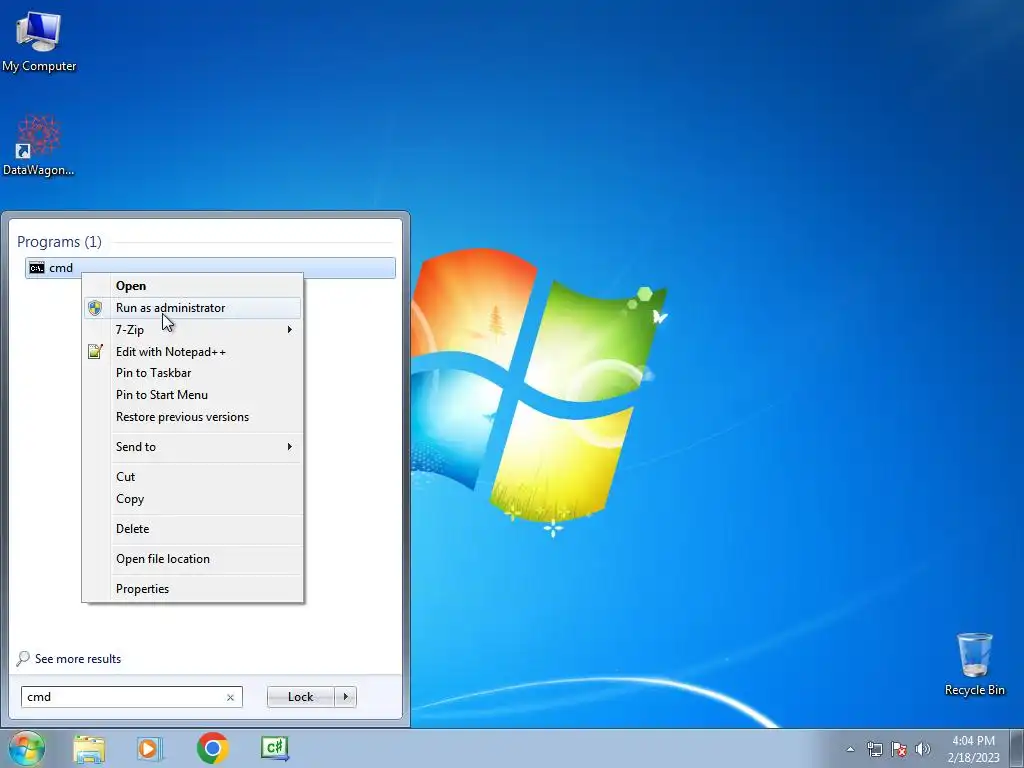
Task: Click the network status tray icon
Action: click(x=874, y=749)
